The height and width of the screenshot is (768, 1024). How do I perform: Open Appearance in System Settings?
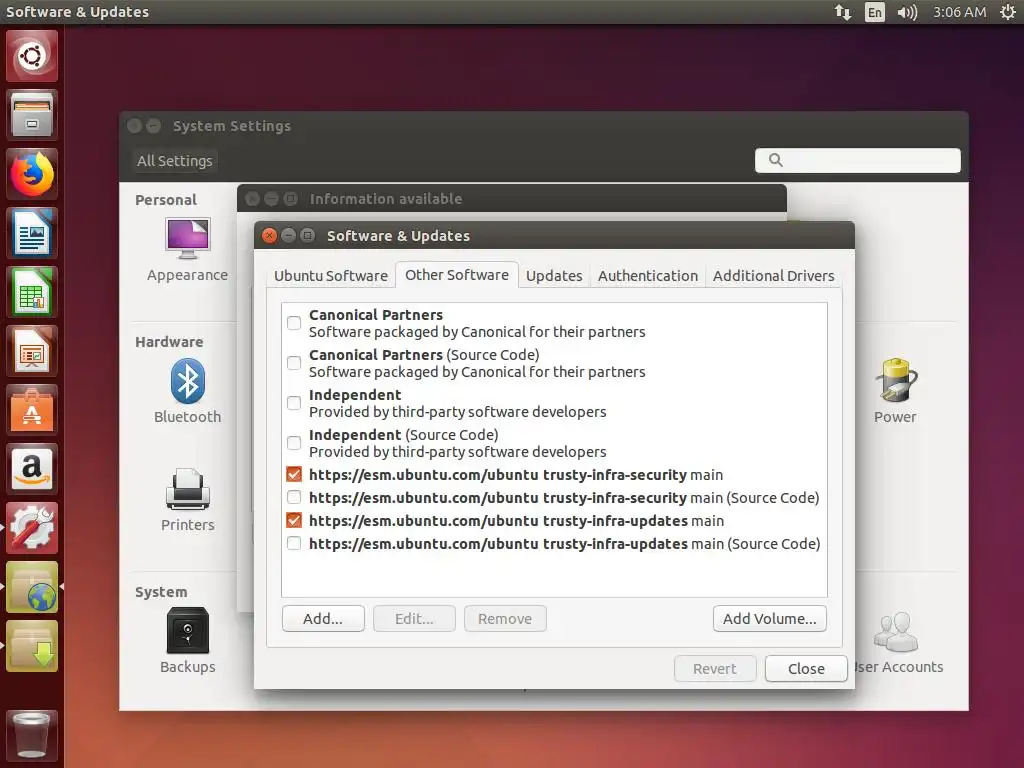(x=187, y=249)
